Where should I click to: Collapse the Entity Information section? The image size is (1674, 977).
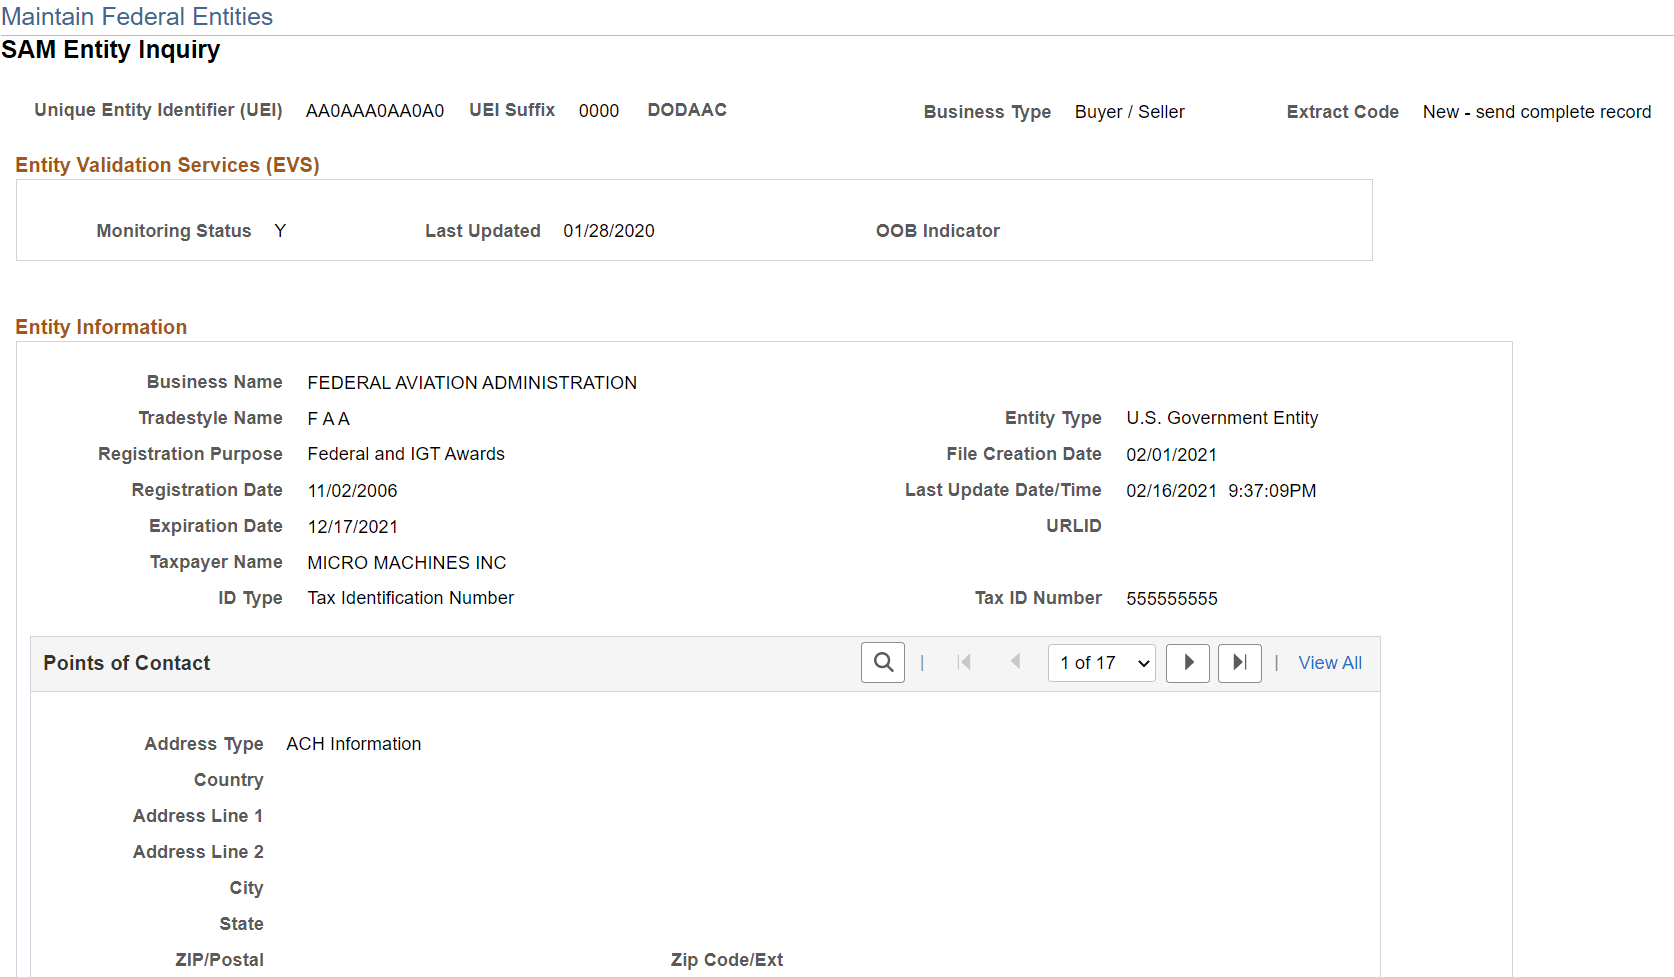click(101, 326)
